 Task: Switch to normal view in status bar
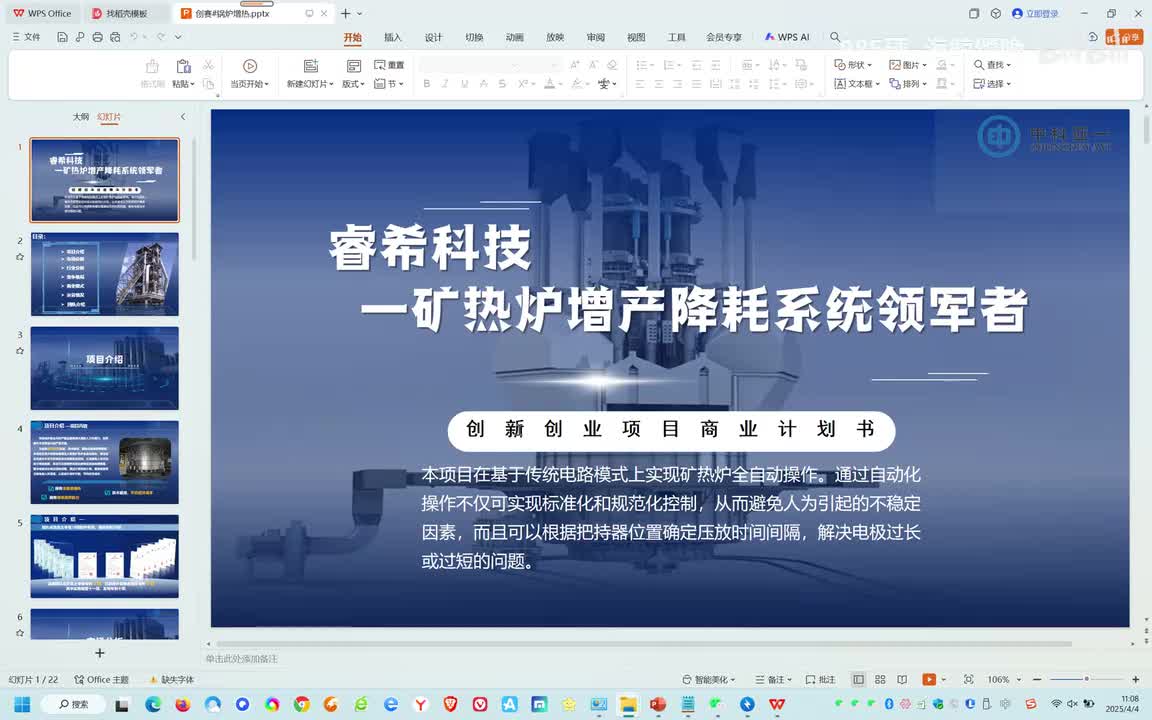tap(858, 680)
